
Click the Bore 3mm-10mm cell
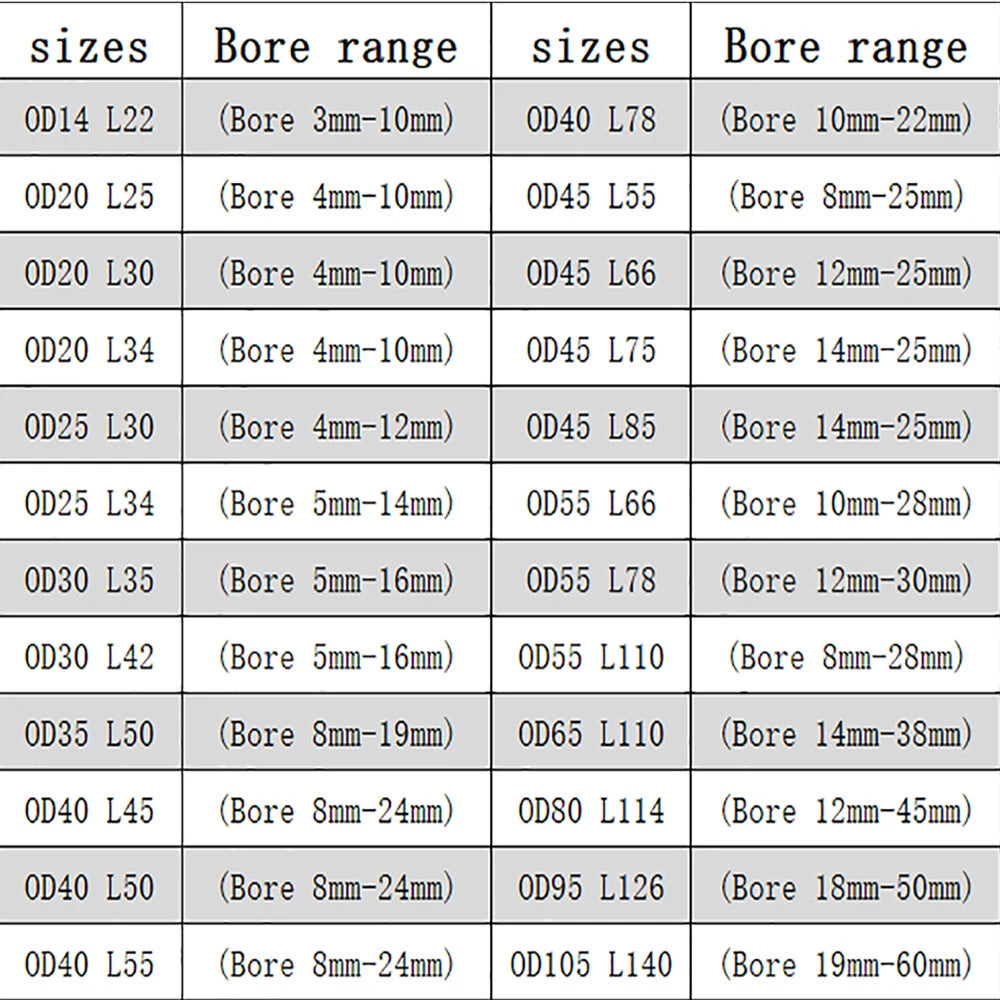pyautogui.click(x=336, y=118)
